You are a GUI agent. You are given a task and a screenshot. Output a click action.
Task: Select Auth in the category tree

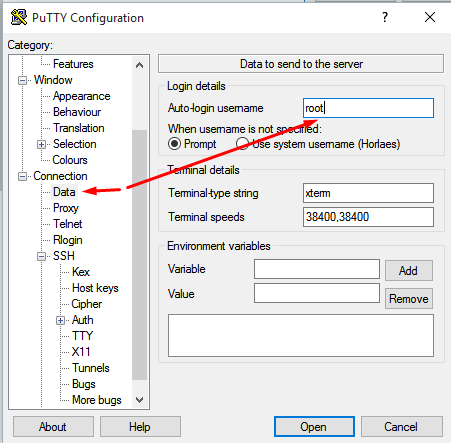tap(82, 320)
